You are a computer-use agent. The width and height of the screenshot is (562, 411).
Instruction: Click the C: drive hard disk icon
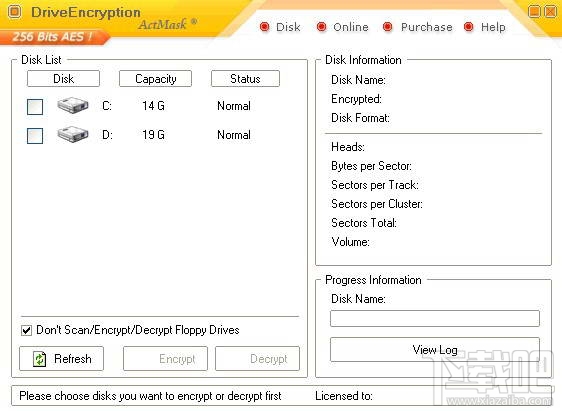point(73,105)
